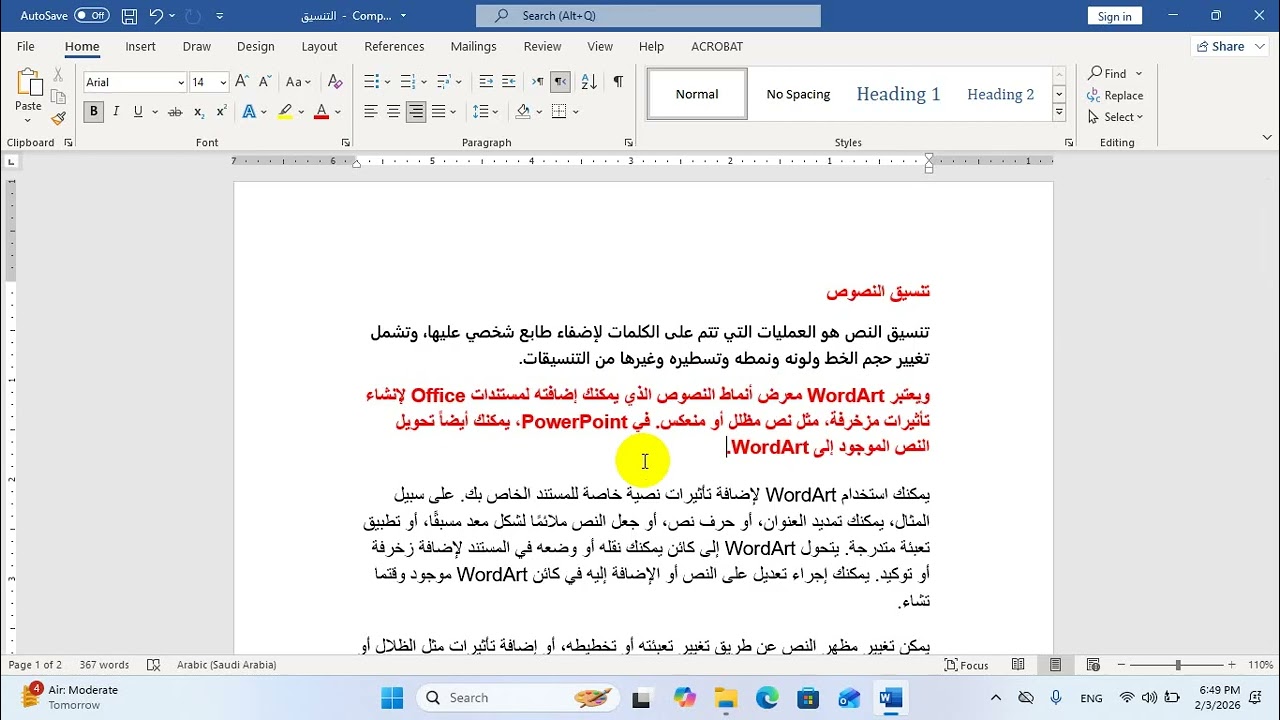Screen dimensions: 1280x720
Task: Click spelling proofing icon in status bar
Action: [x=153, y=665]
